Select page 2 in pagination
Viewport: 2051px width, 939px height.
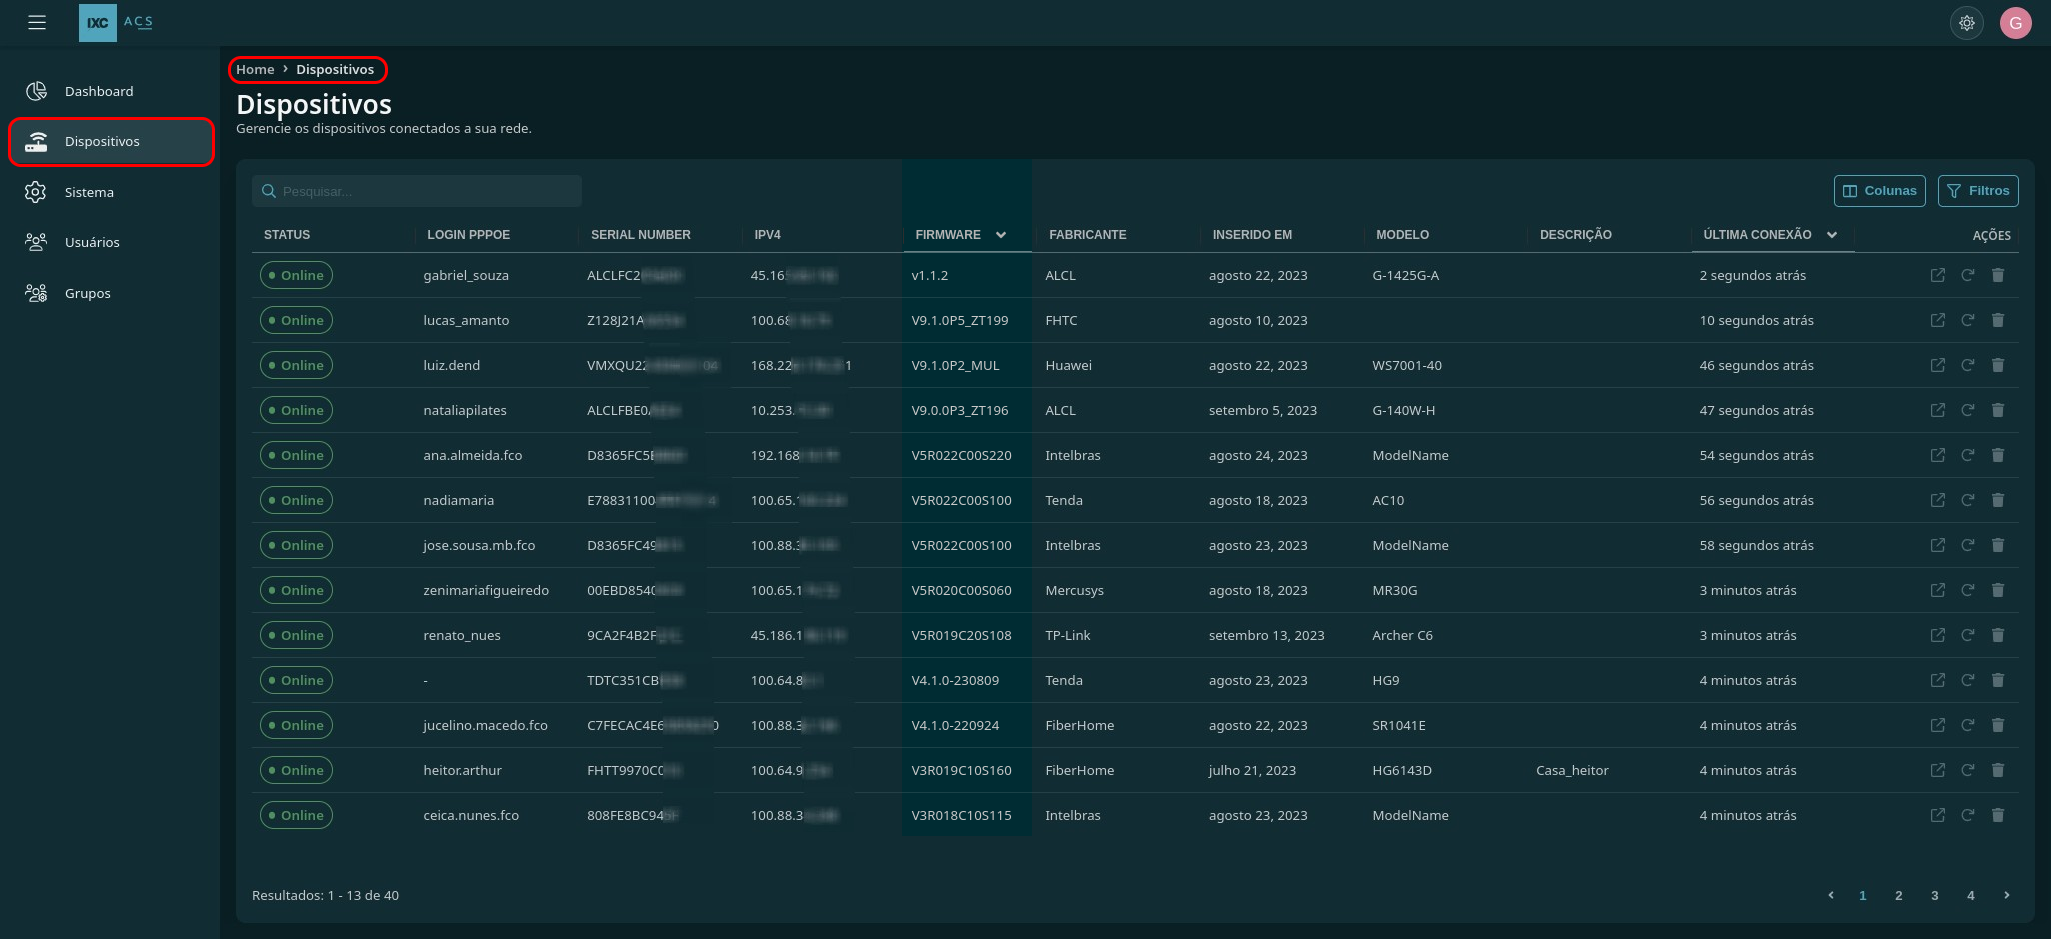pyautogui.click(x=1898, y=895)
